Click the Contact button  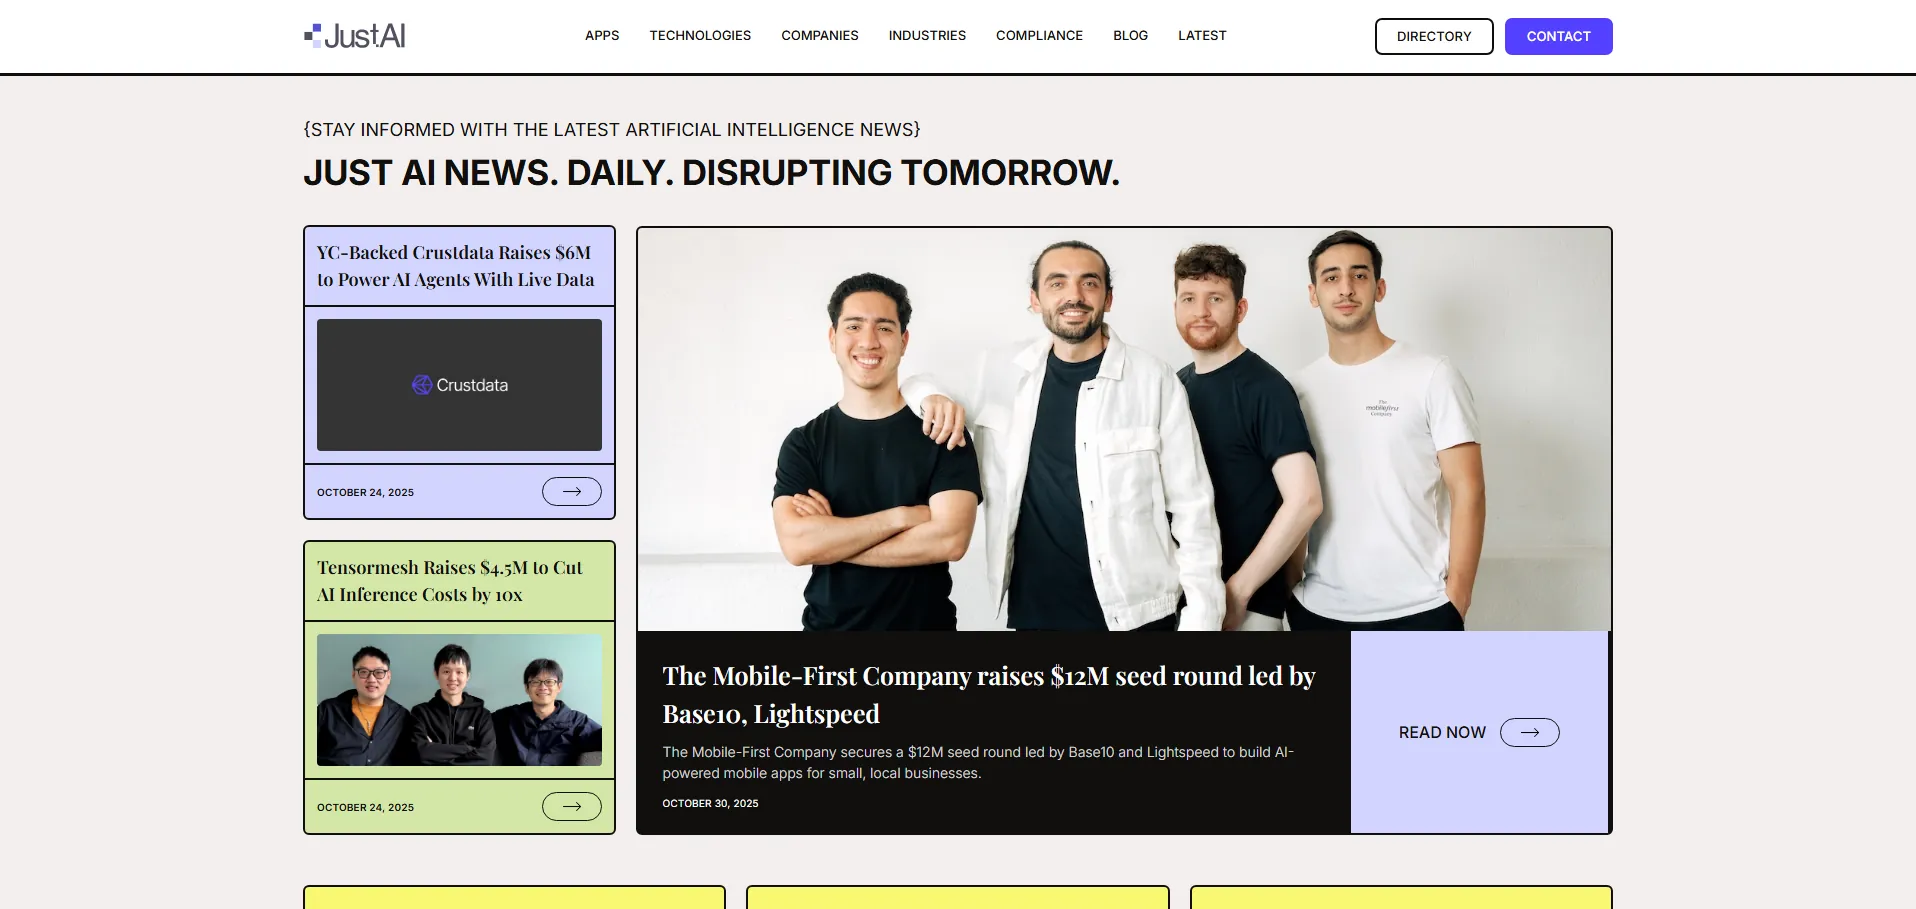click(x=1558, y=36)
